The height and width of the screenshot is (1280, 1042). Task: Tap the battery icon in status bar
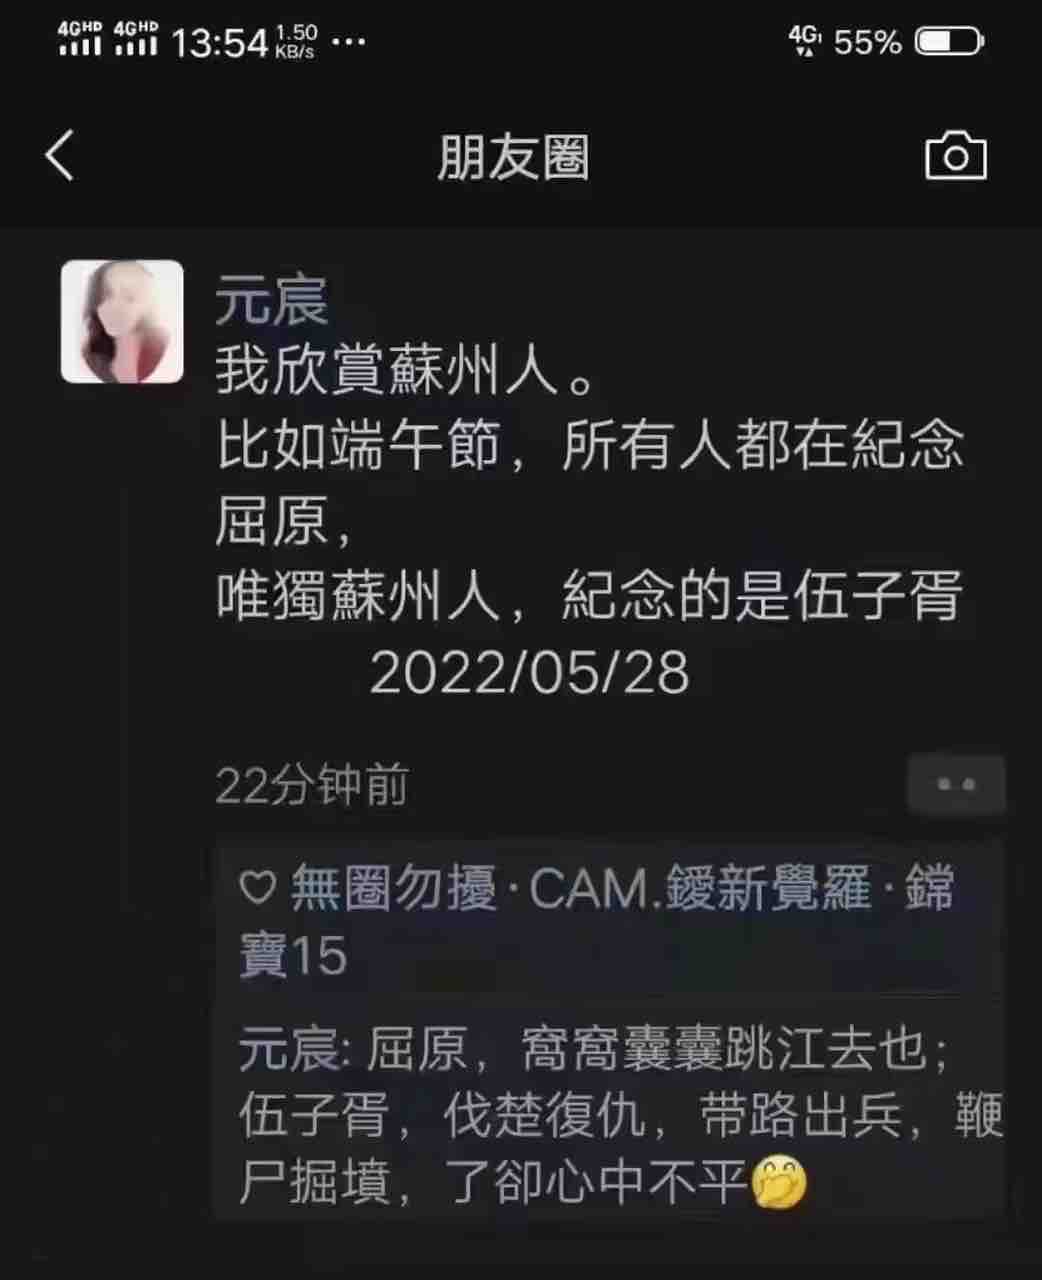pyautogui.click(x=949, y=42)
